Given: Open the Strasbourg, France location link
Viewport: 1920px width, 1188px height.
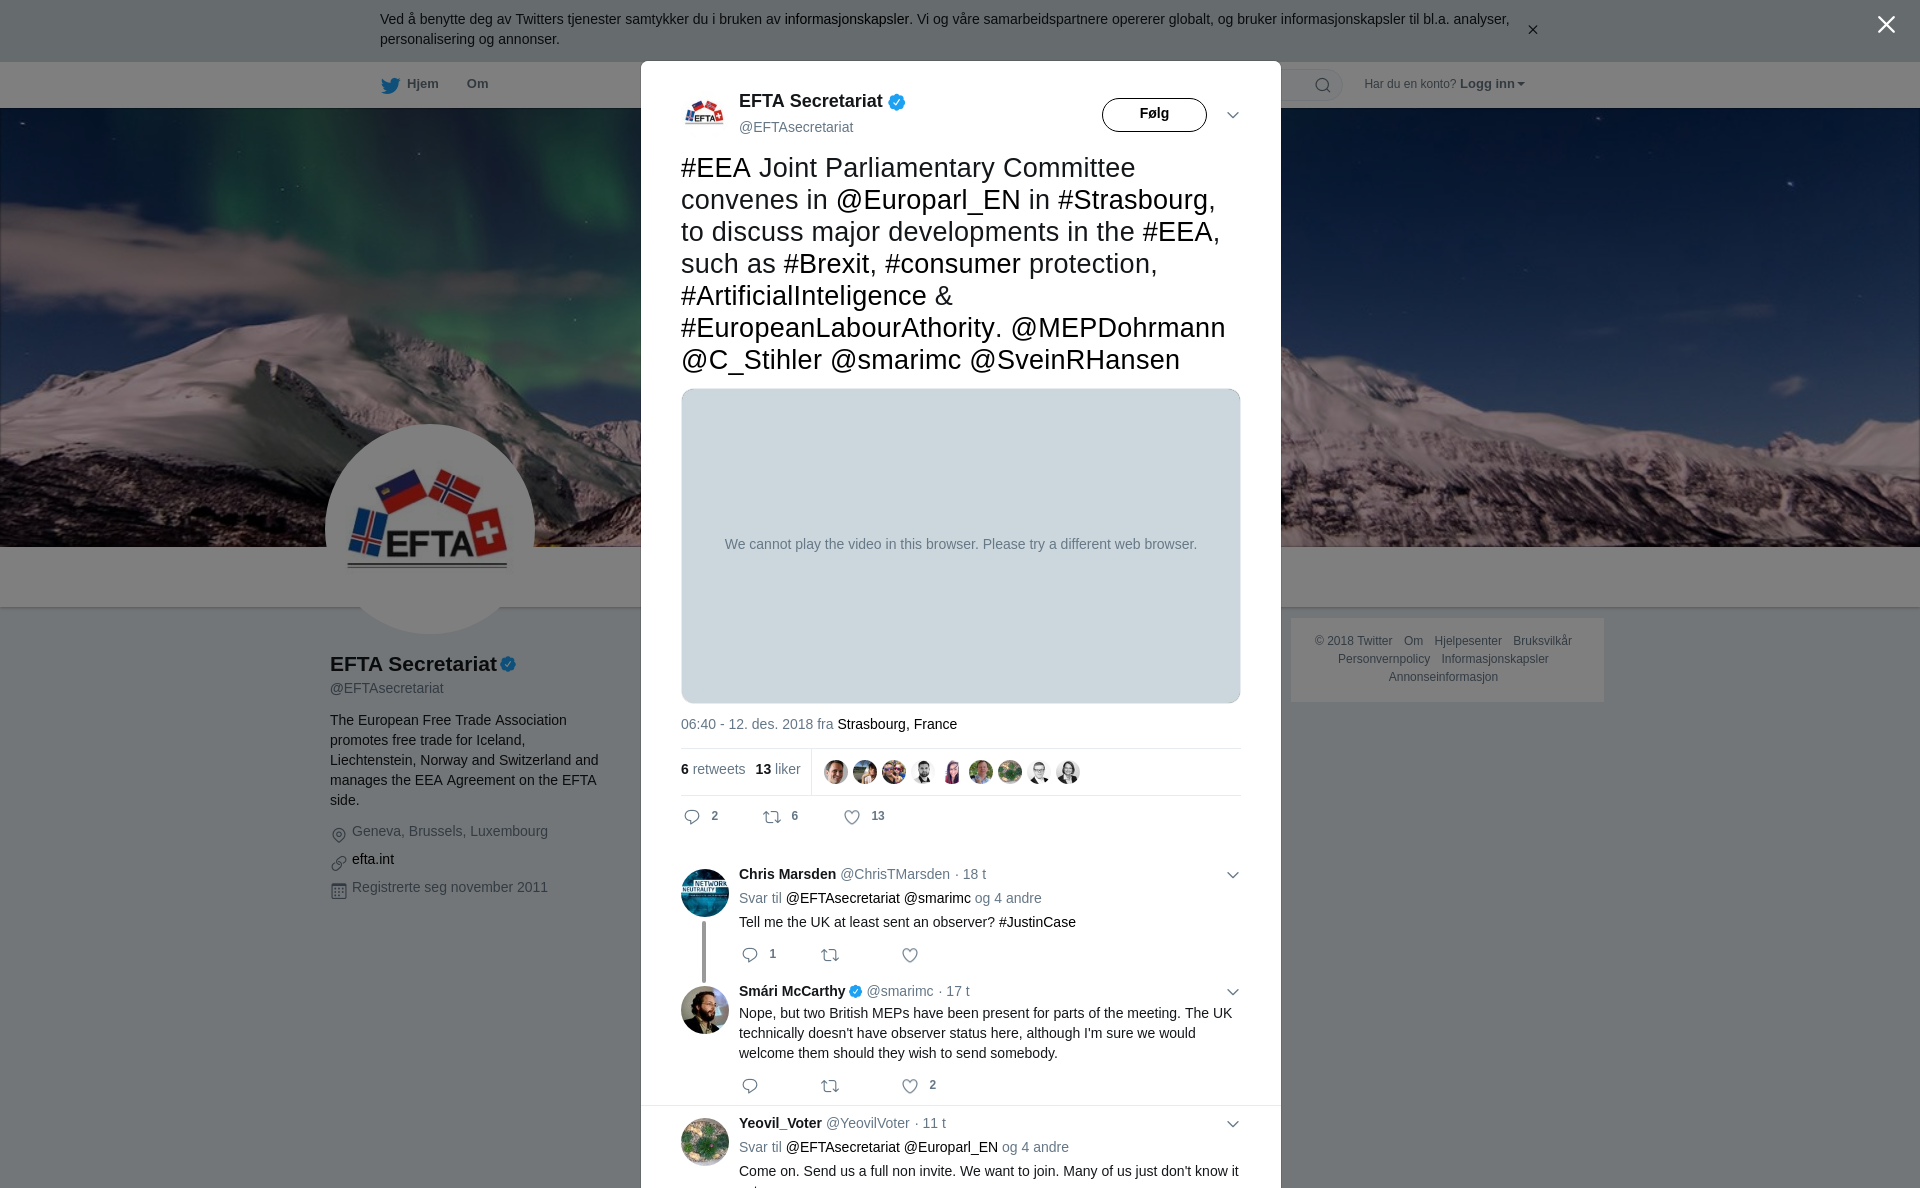Looking at the screenshot, I should 897,724.
